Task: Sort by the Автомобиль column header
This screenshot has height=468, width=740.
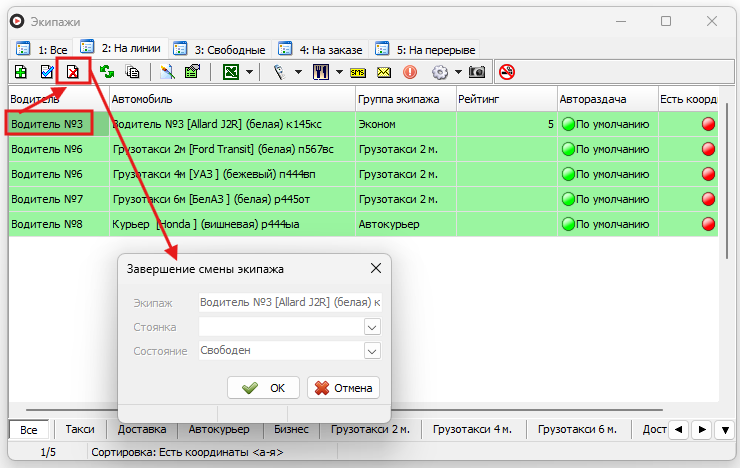Action: pos(233,100)
